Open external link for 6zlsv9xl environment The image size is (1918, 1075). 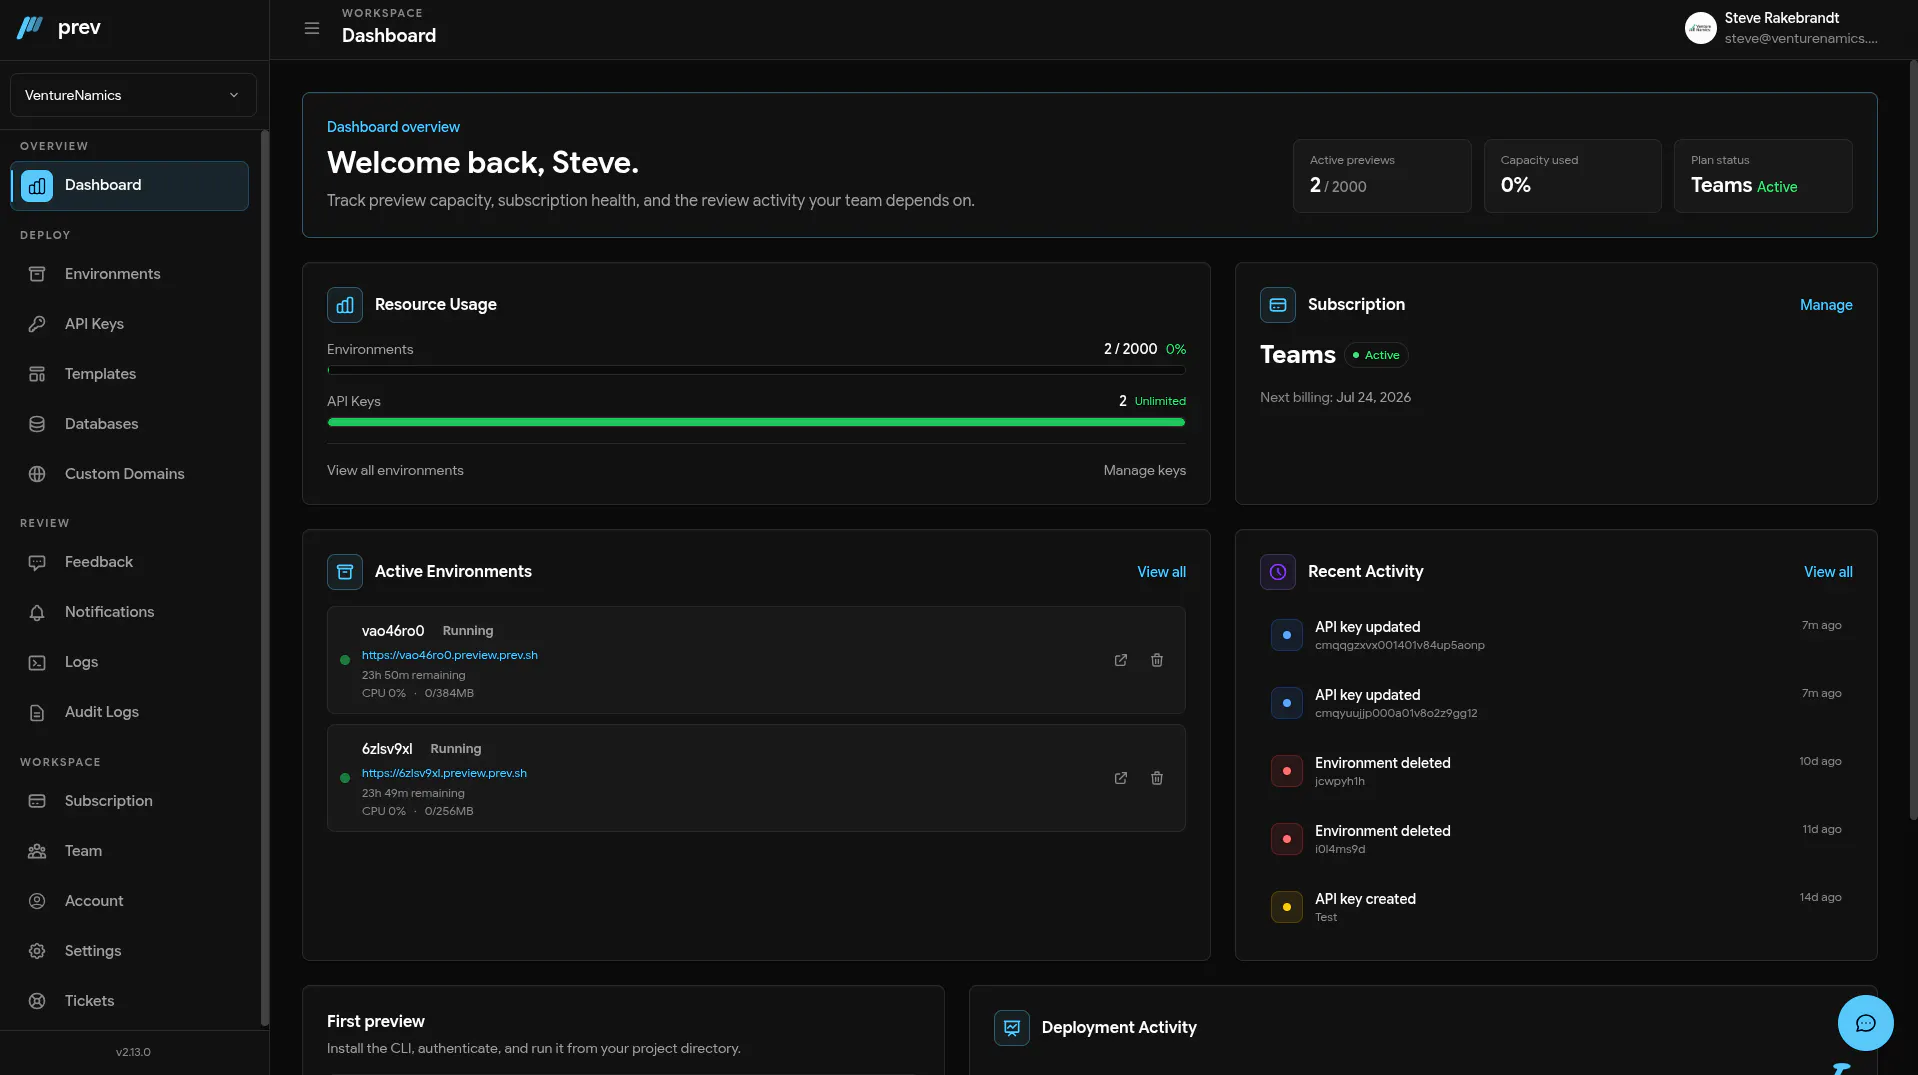(x=1121, y=778)
